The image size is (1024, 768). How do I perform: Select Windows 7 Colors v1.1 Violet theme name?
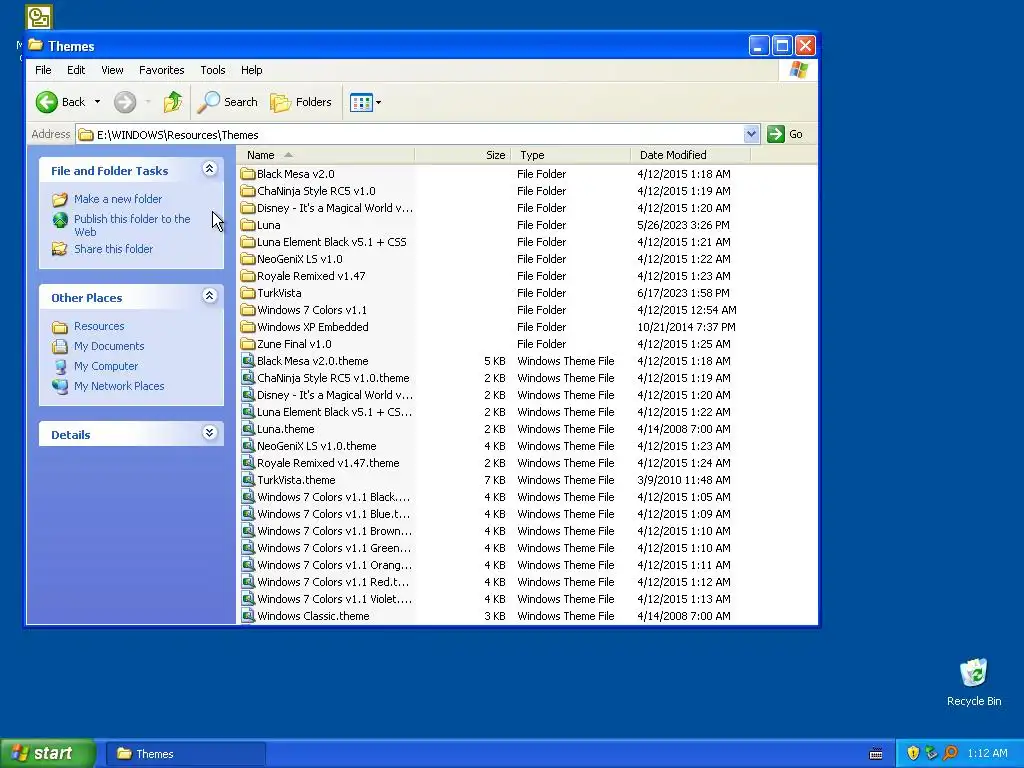click(334, 599)
